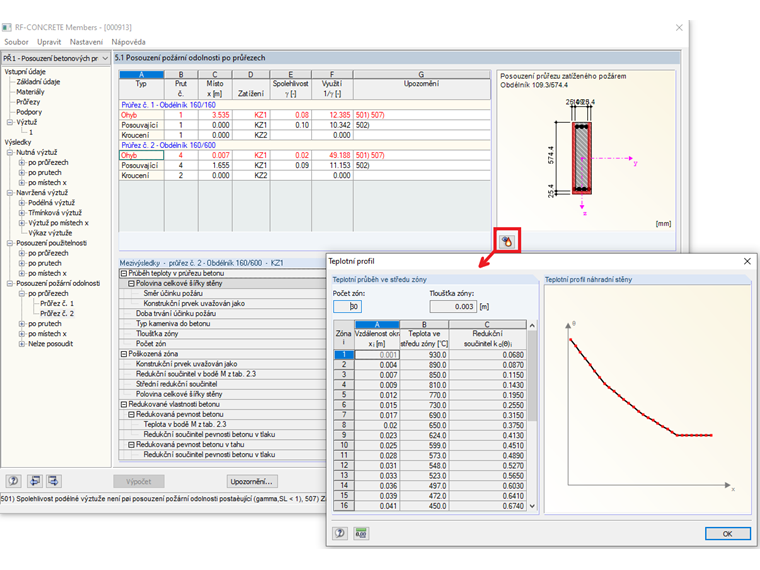Screen dimensions: 760x570
Task: Click temperature cell 930.0
Action: (x=424, y=355)
